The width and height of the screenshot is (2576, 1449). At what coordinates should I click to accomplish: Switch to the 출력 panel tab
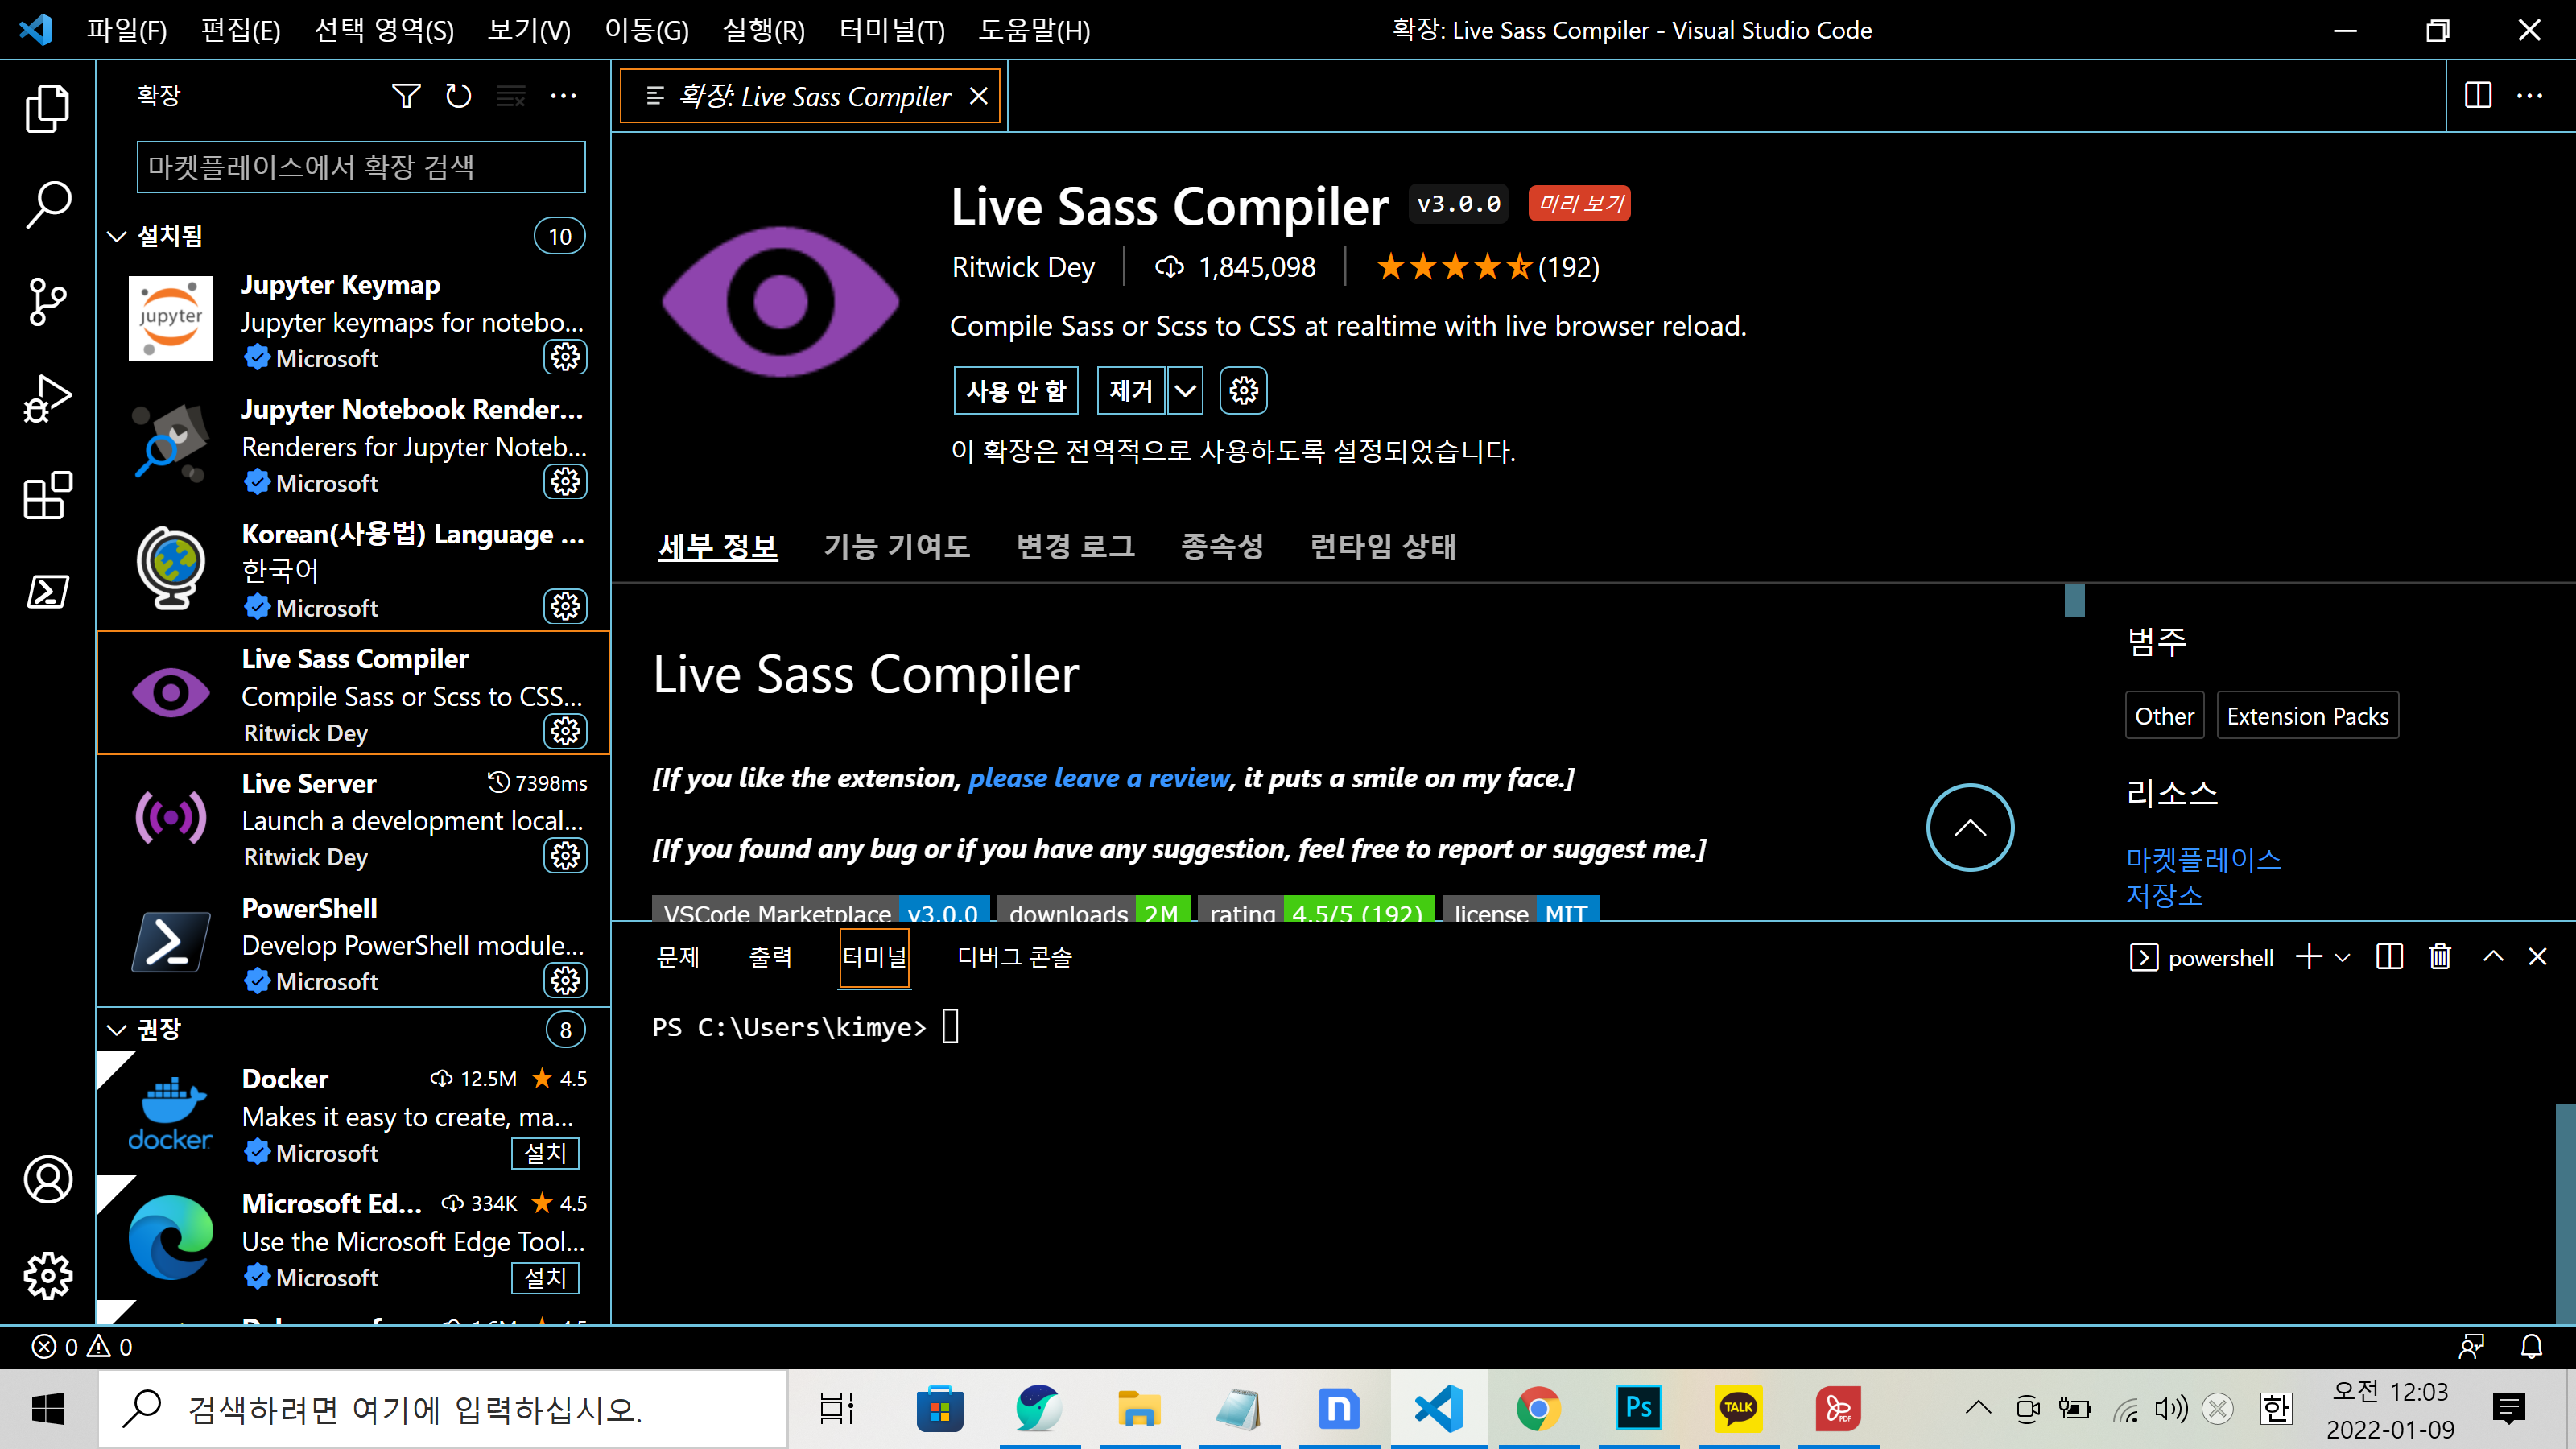pyautogui.click(x=770, y=957)
